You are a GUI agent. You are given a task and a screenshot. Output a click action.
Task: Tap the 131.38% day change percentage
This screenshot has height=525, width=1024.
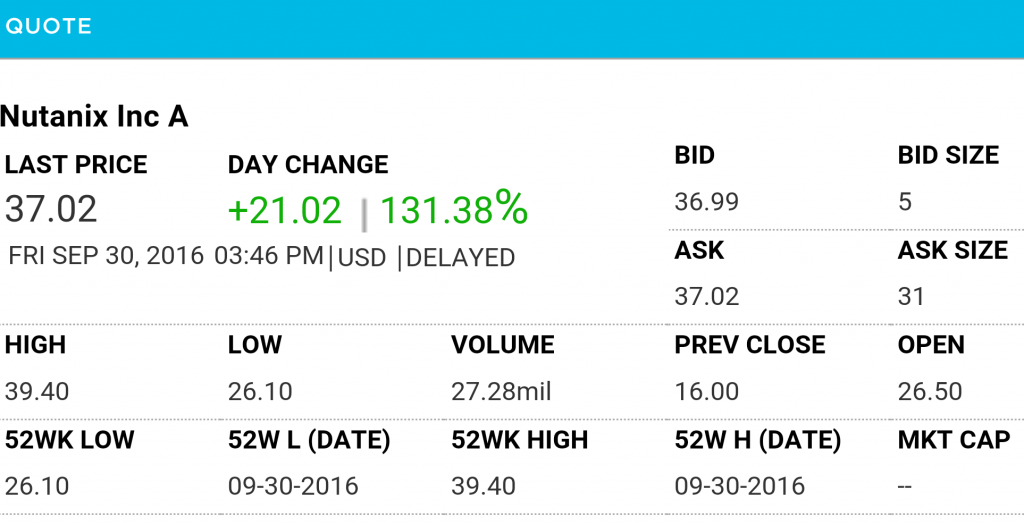(453, 209)
